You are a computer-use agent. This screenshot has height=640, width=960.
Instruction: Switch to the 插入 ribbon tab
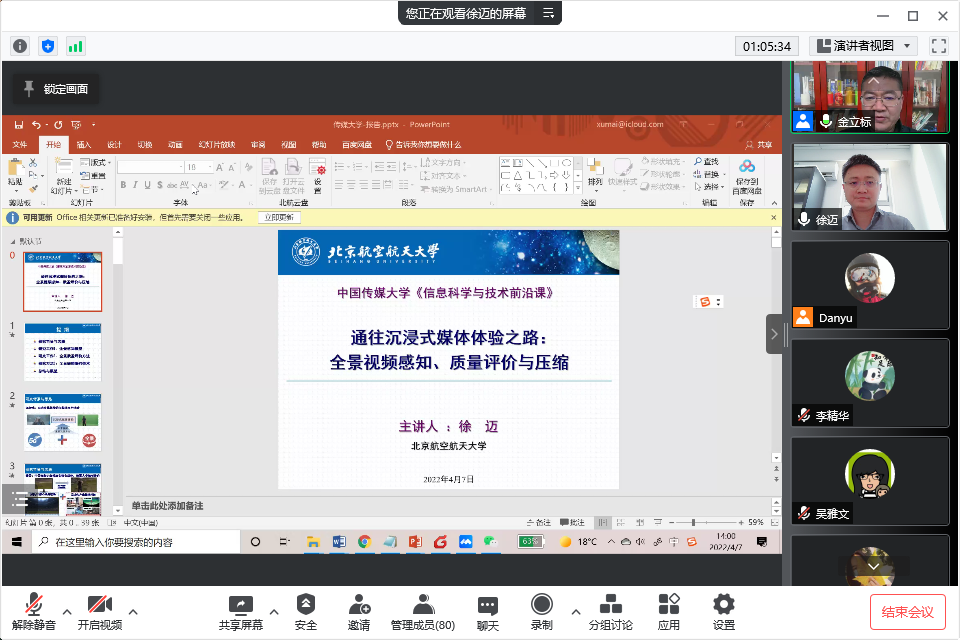tap(82, 144)
